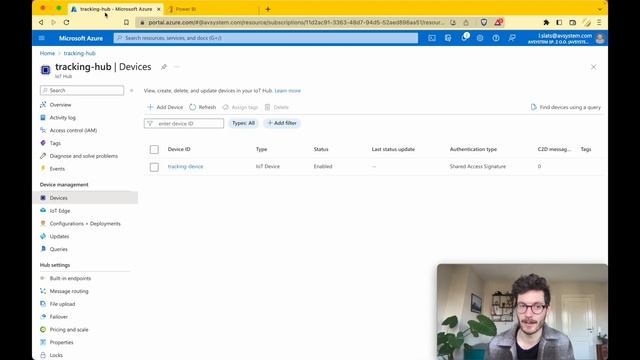Click the browser reload button
This screenshot has width=640, height=360.
pos(67,22)
